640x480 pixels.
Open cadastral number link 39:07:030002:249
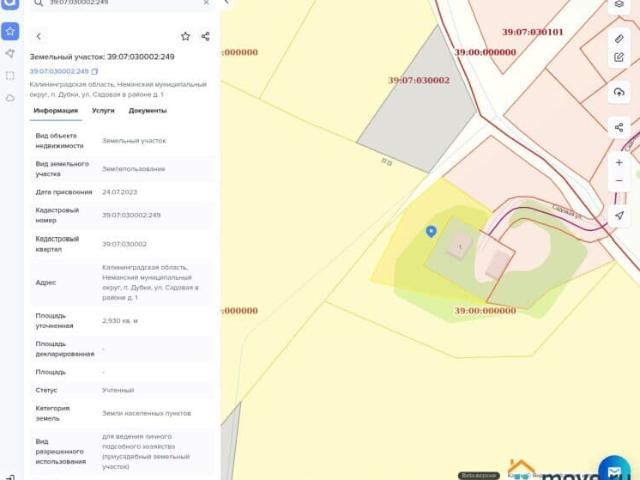pos(59,71)
